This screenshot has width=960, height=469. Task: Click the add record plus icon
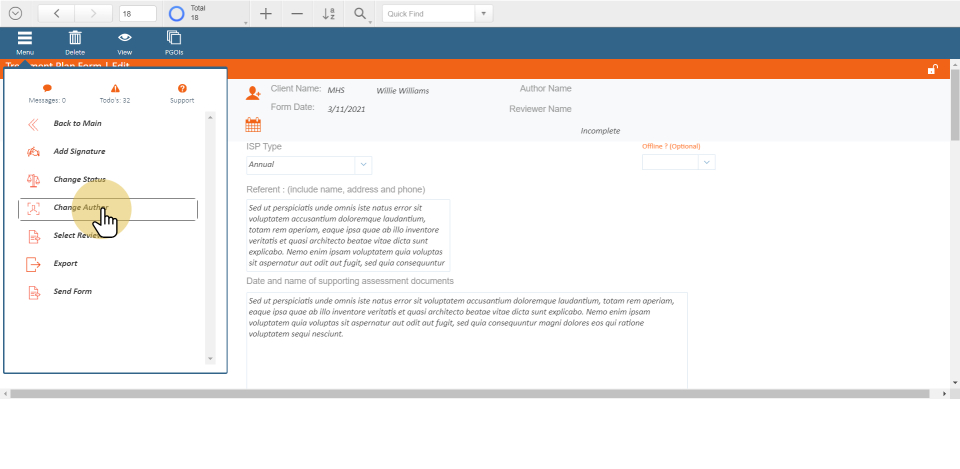(265, 14)
